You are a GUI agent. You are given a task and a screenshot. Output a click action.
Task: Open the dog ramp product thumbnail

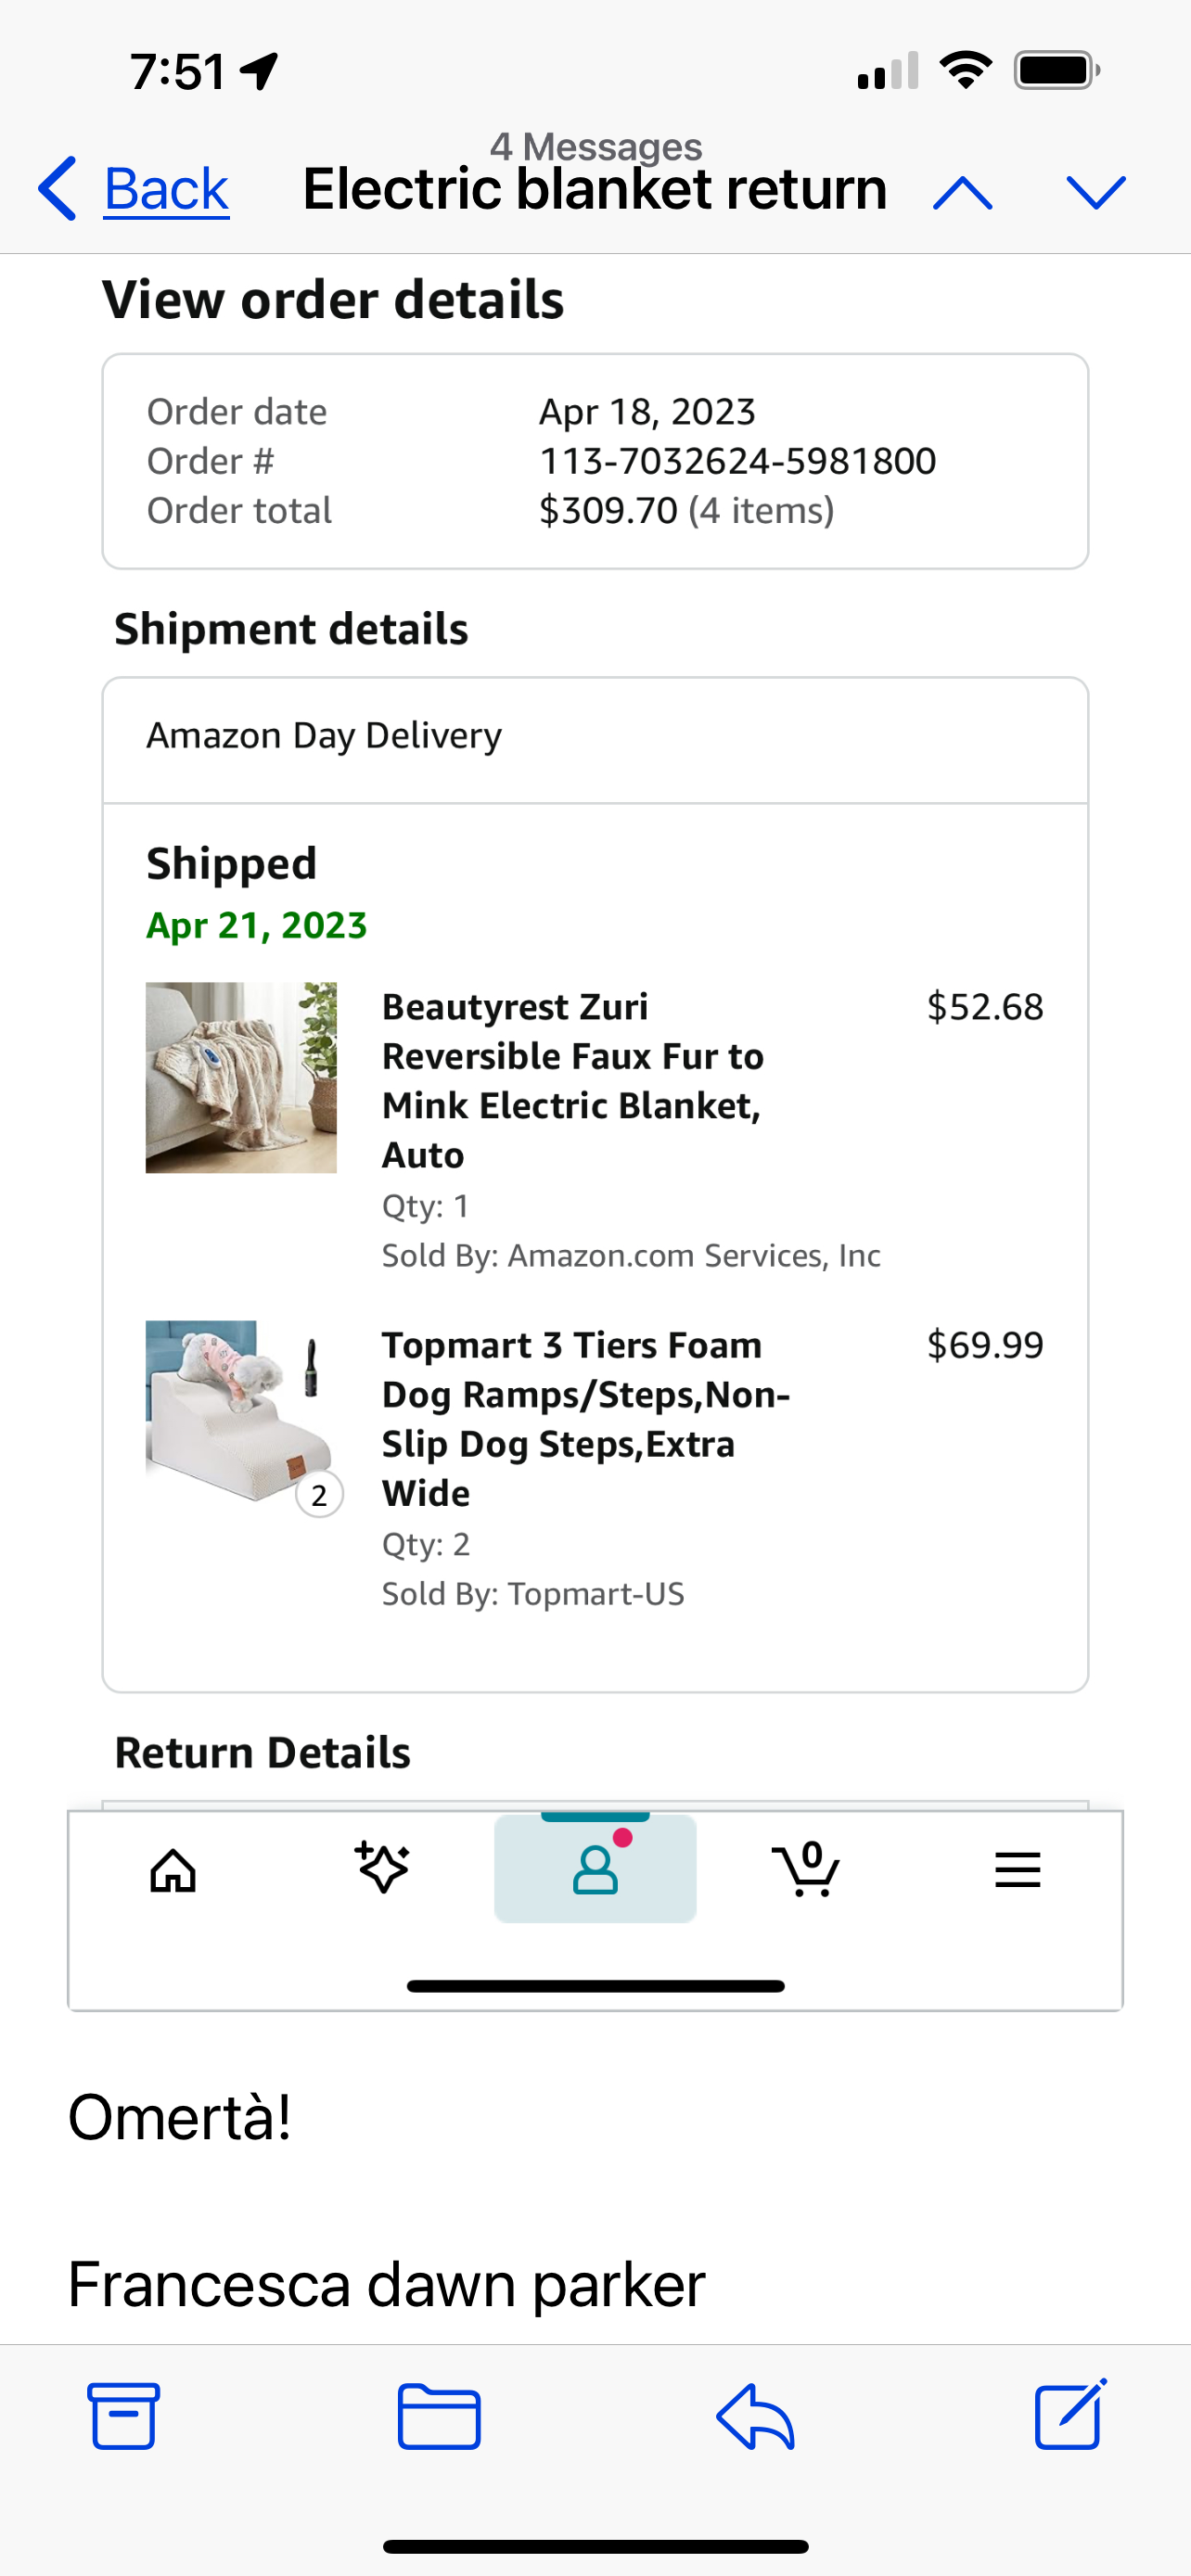tap(241, 1414)
